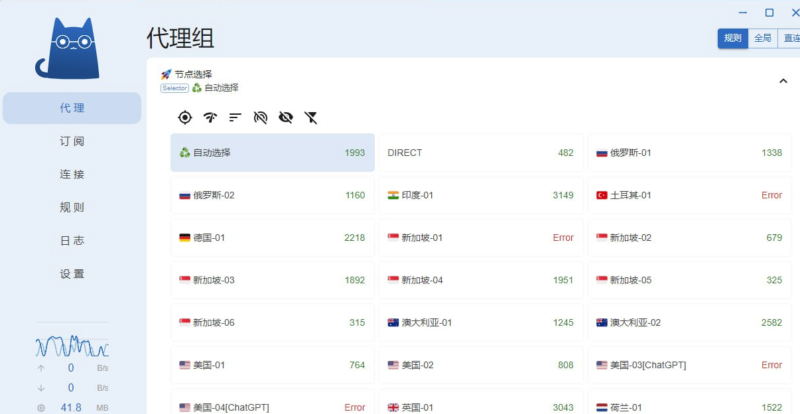Toggle the crossed-out eye visibility icon
800x414 pixels.
pyautogui.click(x=286, y=118)
